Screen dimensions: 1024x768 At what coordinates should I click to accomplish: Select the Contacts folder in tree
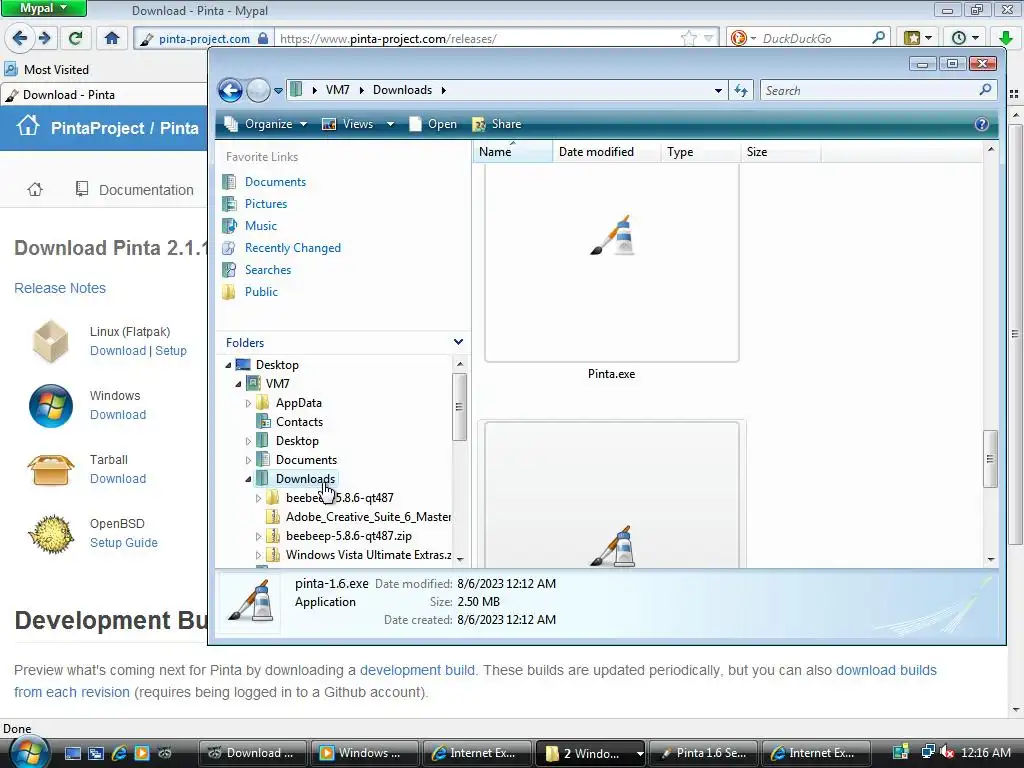click(x=299, y=422)
